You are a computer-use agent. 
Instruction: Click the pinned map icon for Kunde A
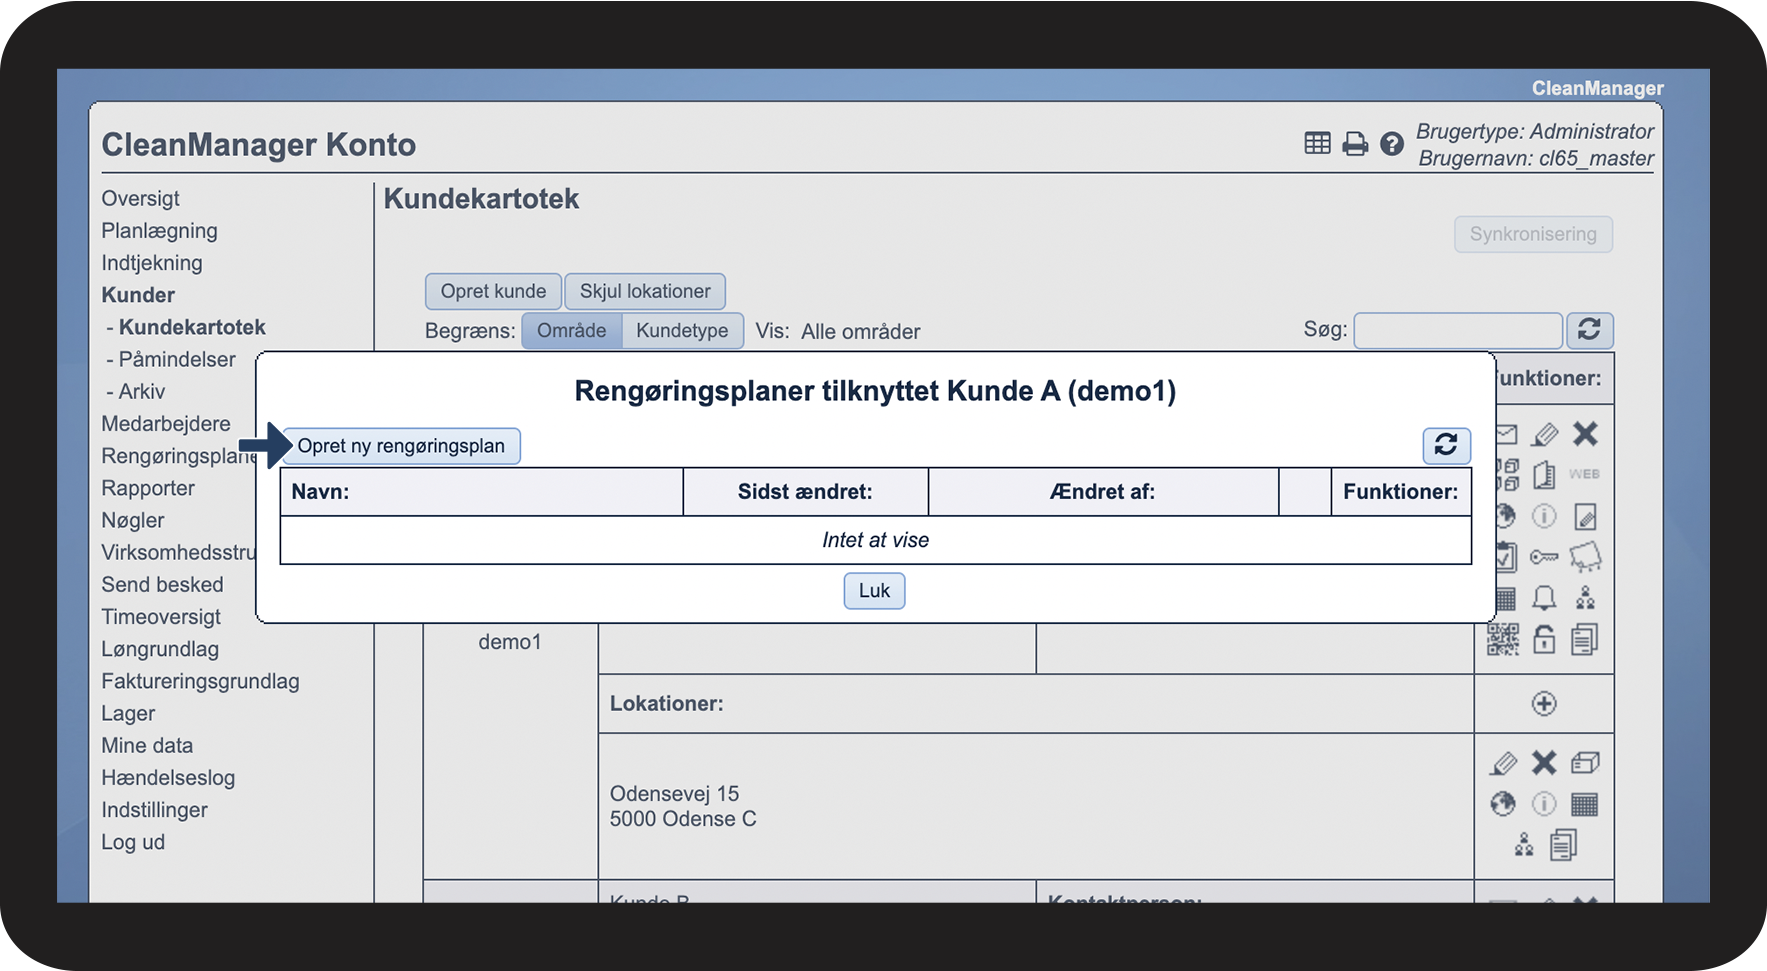click(x=1585, y=557)
